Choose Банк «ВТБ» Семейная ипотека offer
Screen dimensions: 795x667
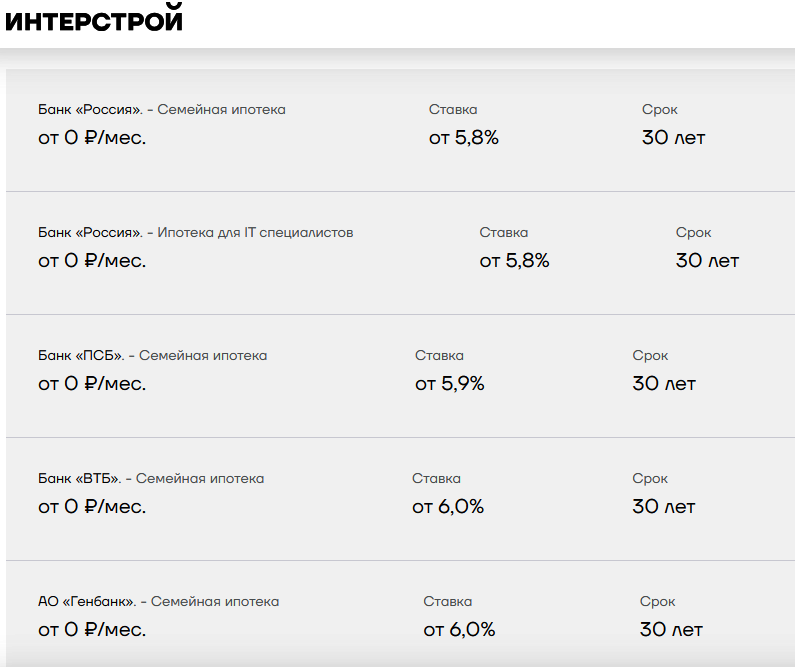[x=401, y=499]
